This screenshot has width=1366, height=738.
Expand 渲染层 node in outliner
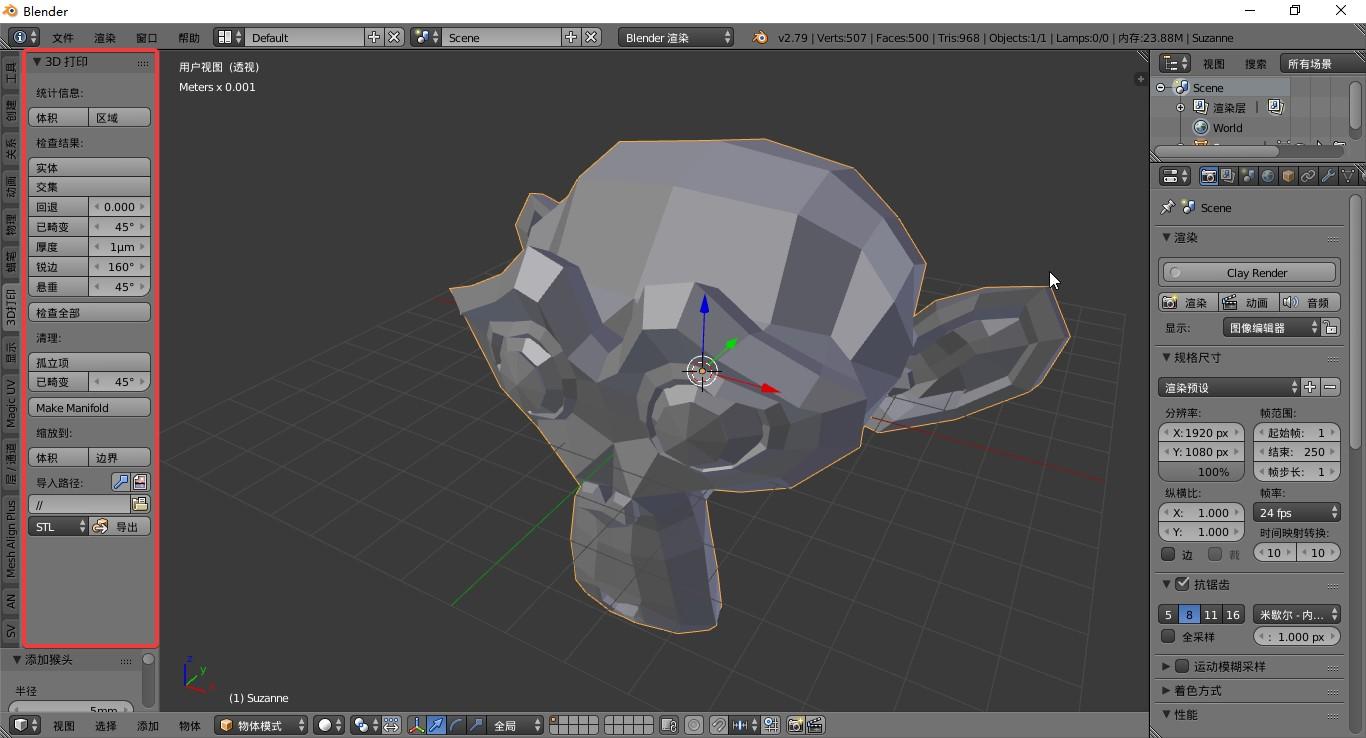pos(1180,107)
